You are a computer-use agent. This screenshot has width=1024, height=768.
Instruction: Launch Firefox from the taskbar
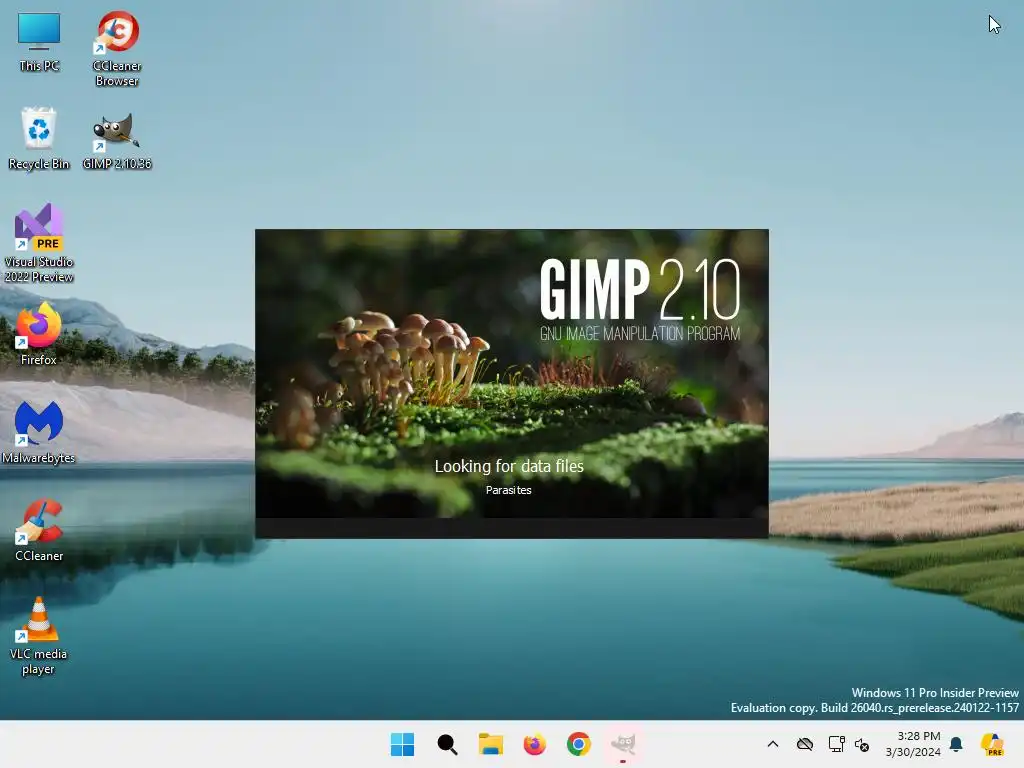pos(534,744)
